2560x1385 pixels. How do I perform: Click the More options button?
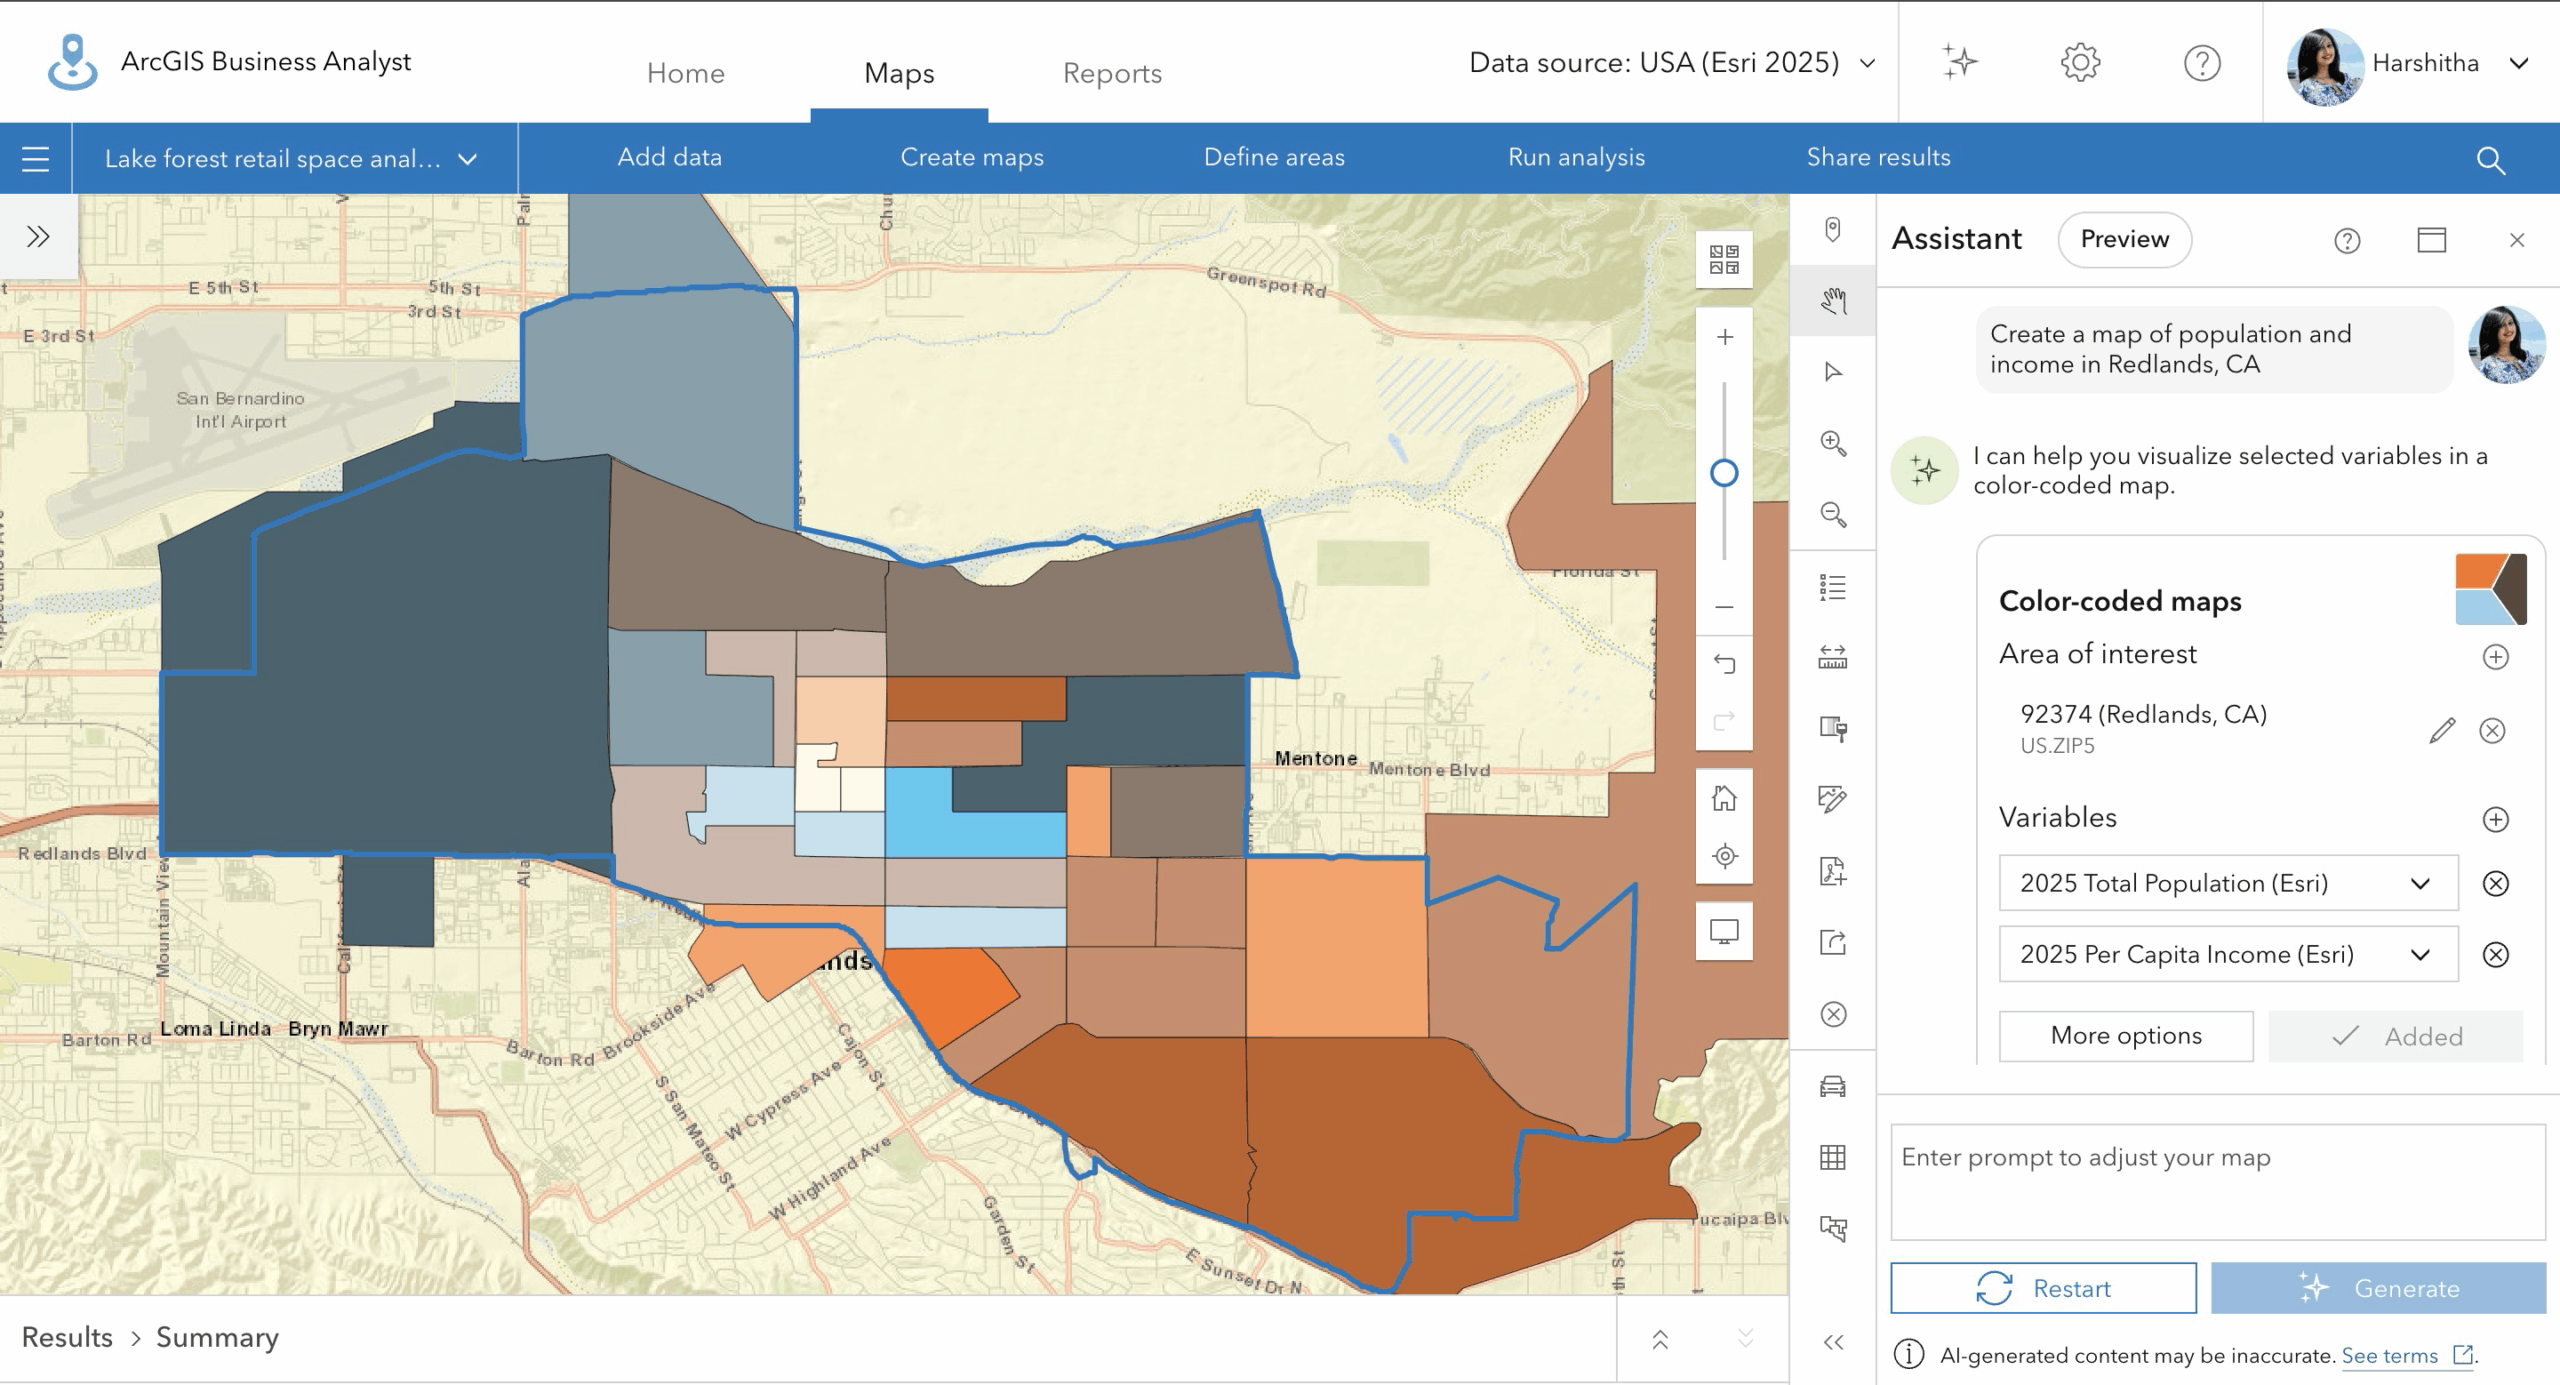click(x=2126, y=1035)
